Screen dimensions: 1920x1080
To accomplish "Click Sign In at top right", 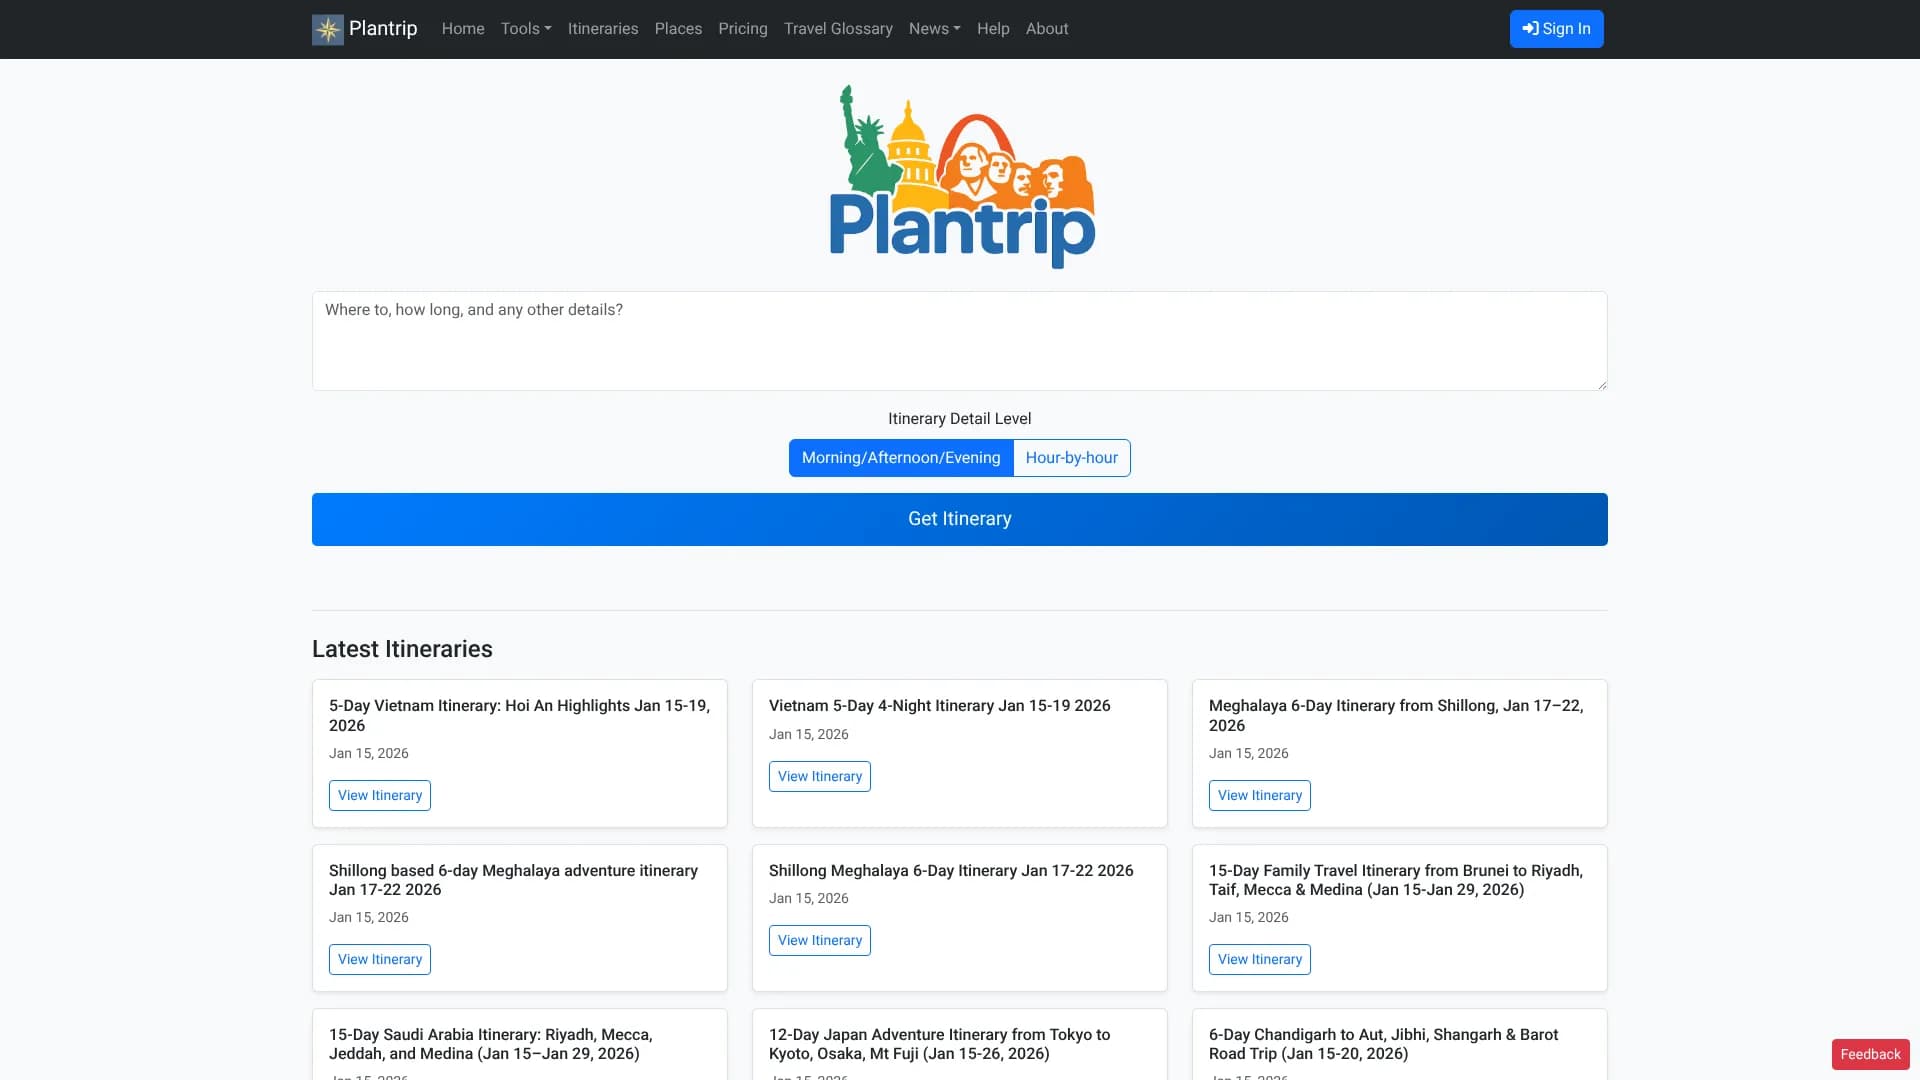I will click(x=1556, y=29).
